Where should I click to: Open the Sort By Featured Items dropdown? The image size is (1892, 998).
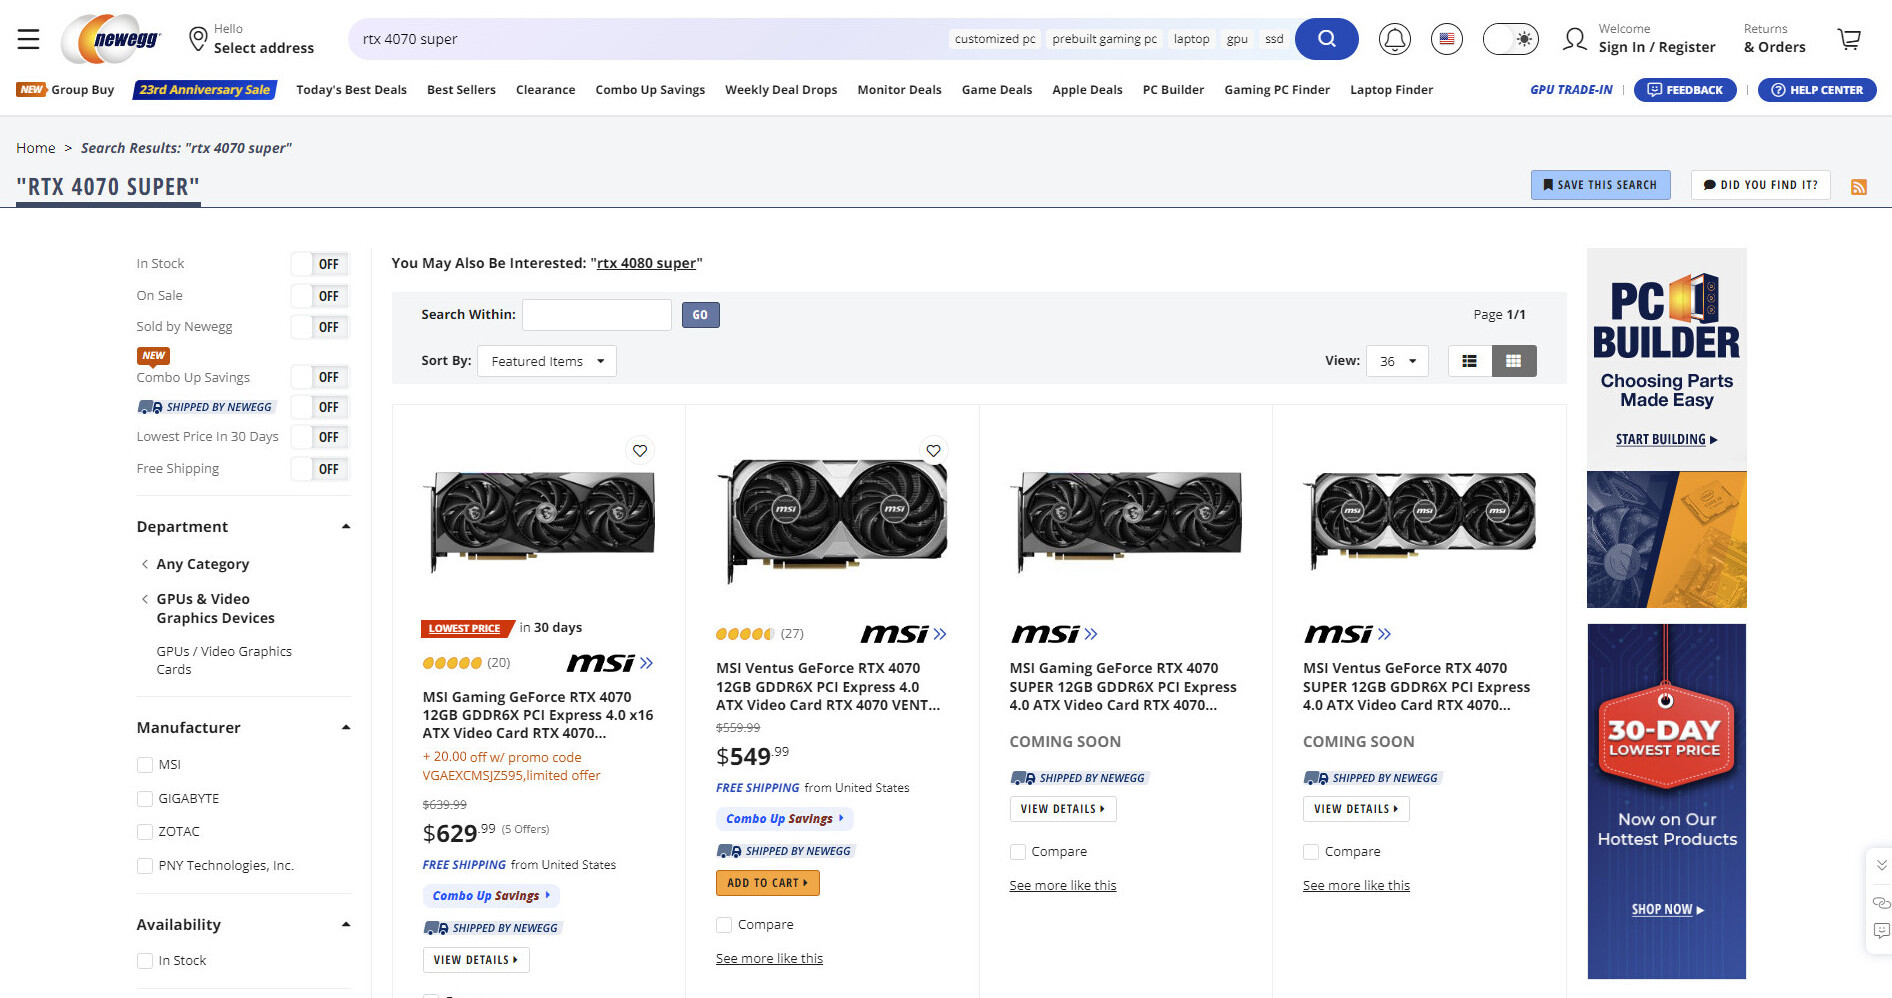547,361
